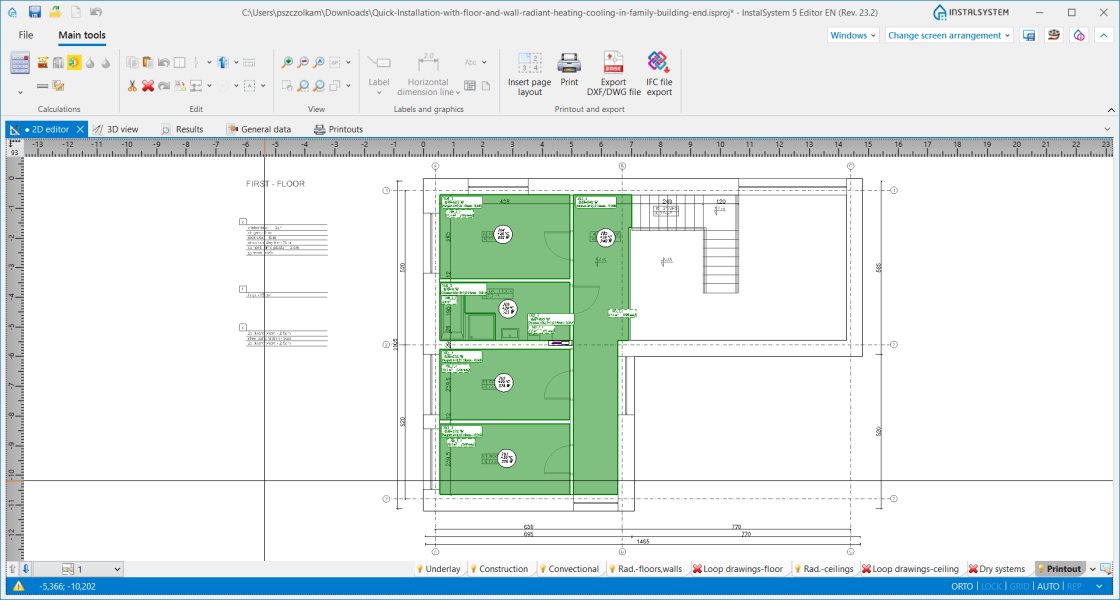Click the zoom out magnifier icon
The width and height of the screenshot is (1120, 600).
[303, 63]
